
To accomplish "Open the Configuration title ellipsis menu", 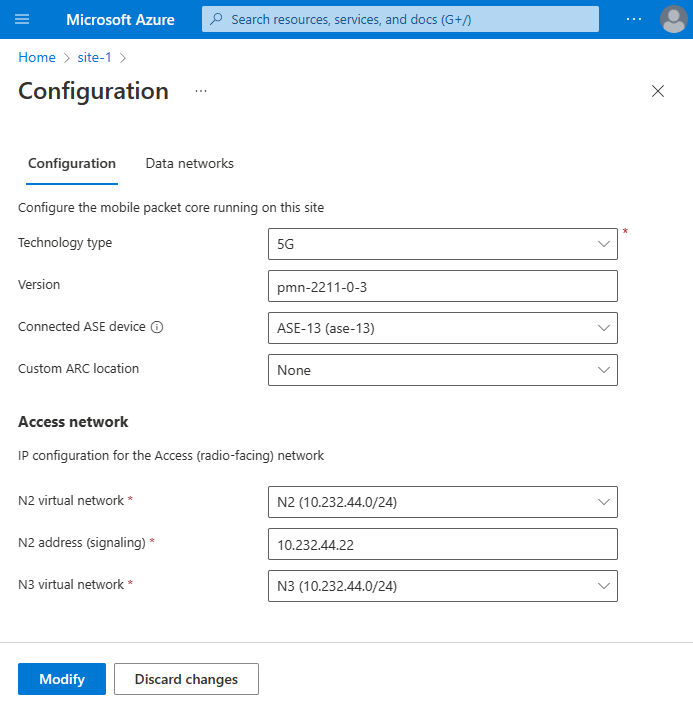I will (x=201, y=91).
